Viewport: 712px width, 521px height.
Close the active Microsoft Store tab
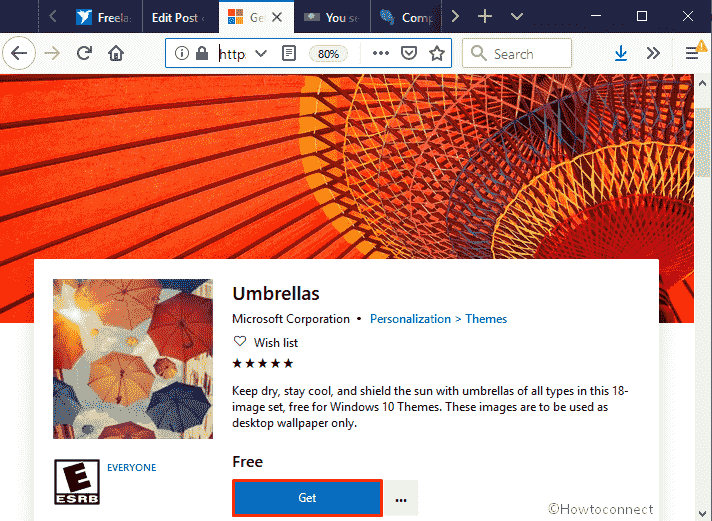coord(277,17)
